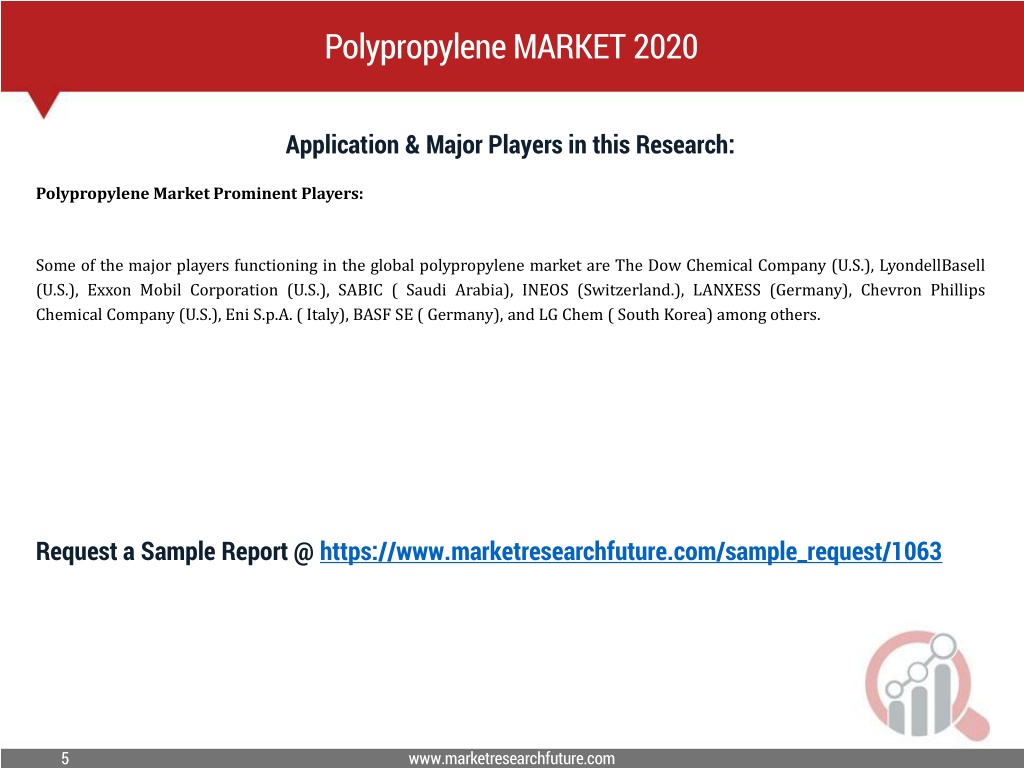Click 'South Korea' in the paragraph
This screenshot has width=1024, height=768.
coord(662,315)
